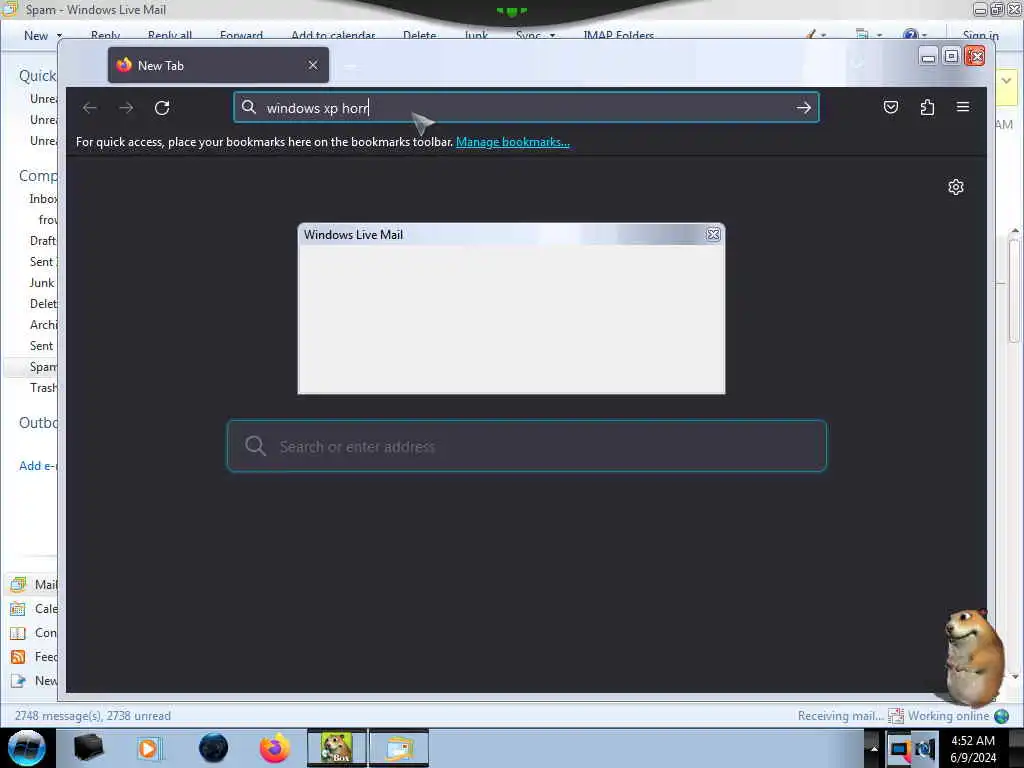Select Drafts folder in Live Mail

(x=43, y=240)
